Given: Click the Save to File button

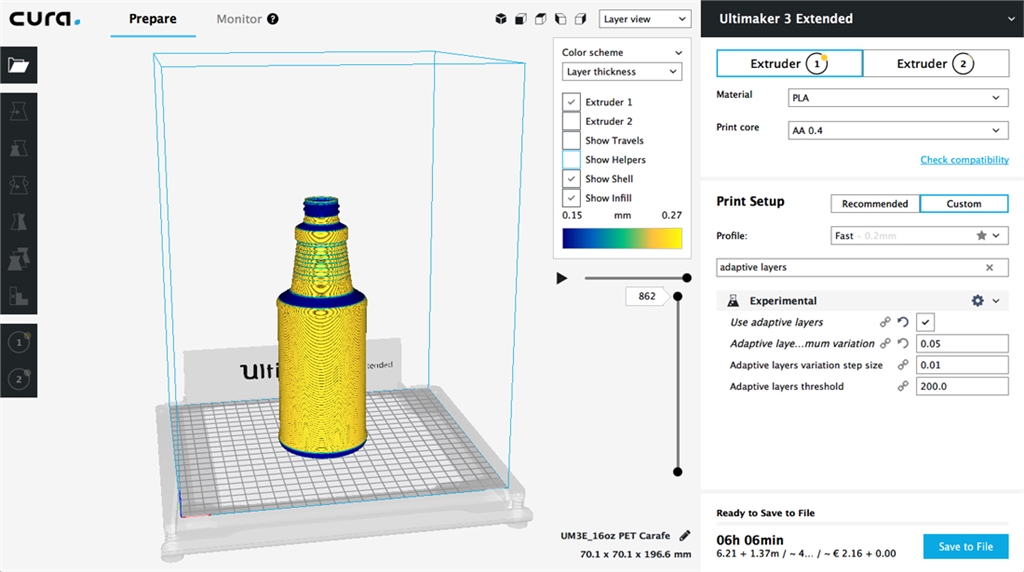Looking at the screenshot, I should pyautogui.click(x=965, y=546).
